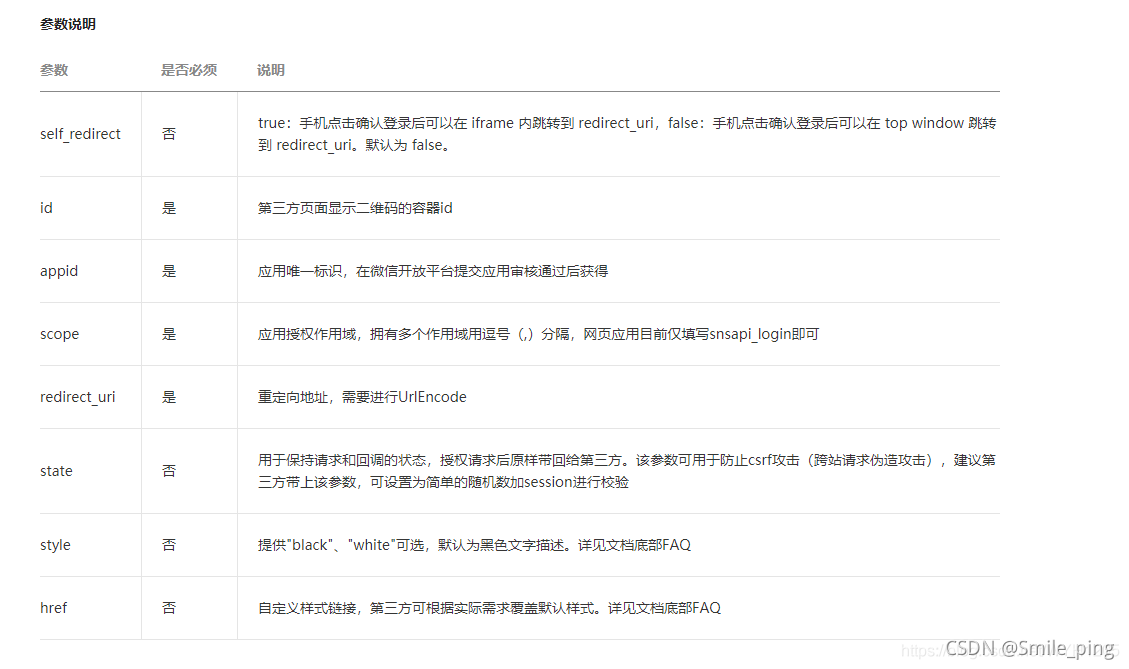Click the 否 value in self_redirect row
Screen dimensions: 1129x669
[168, 134]
